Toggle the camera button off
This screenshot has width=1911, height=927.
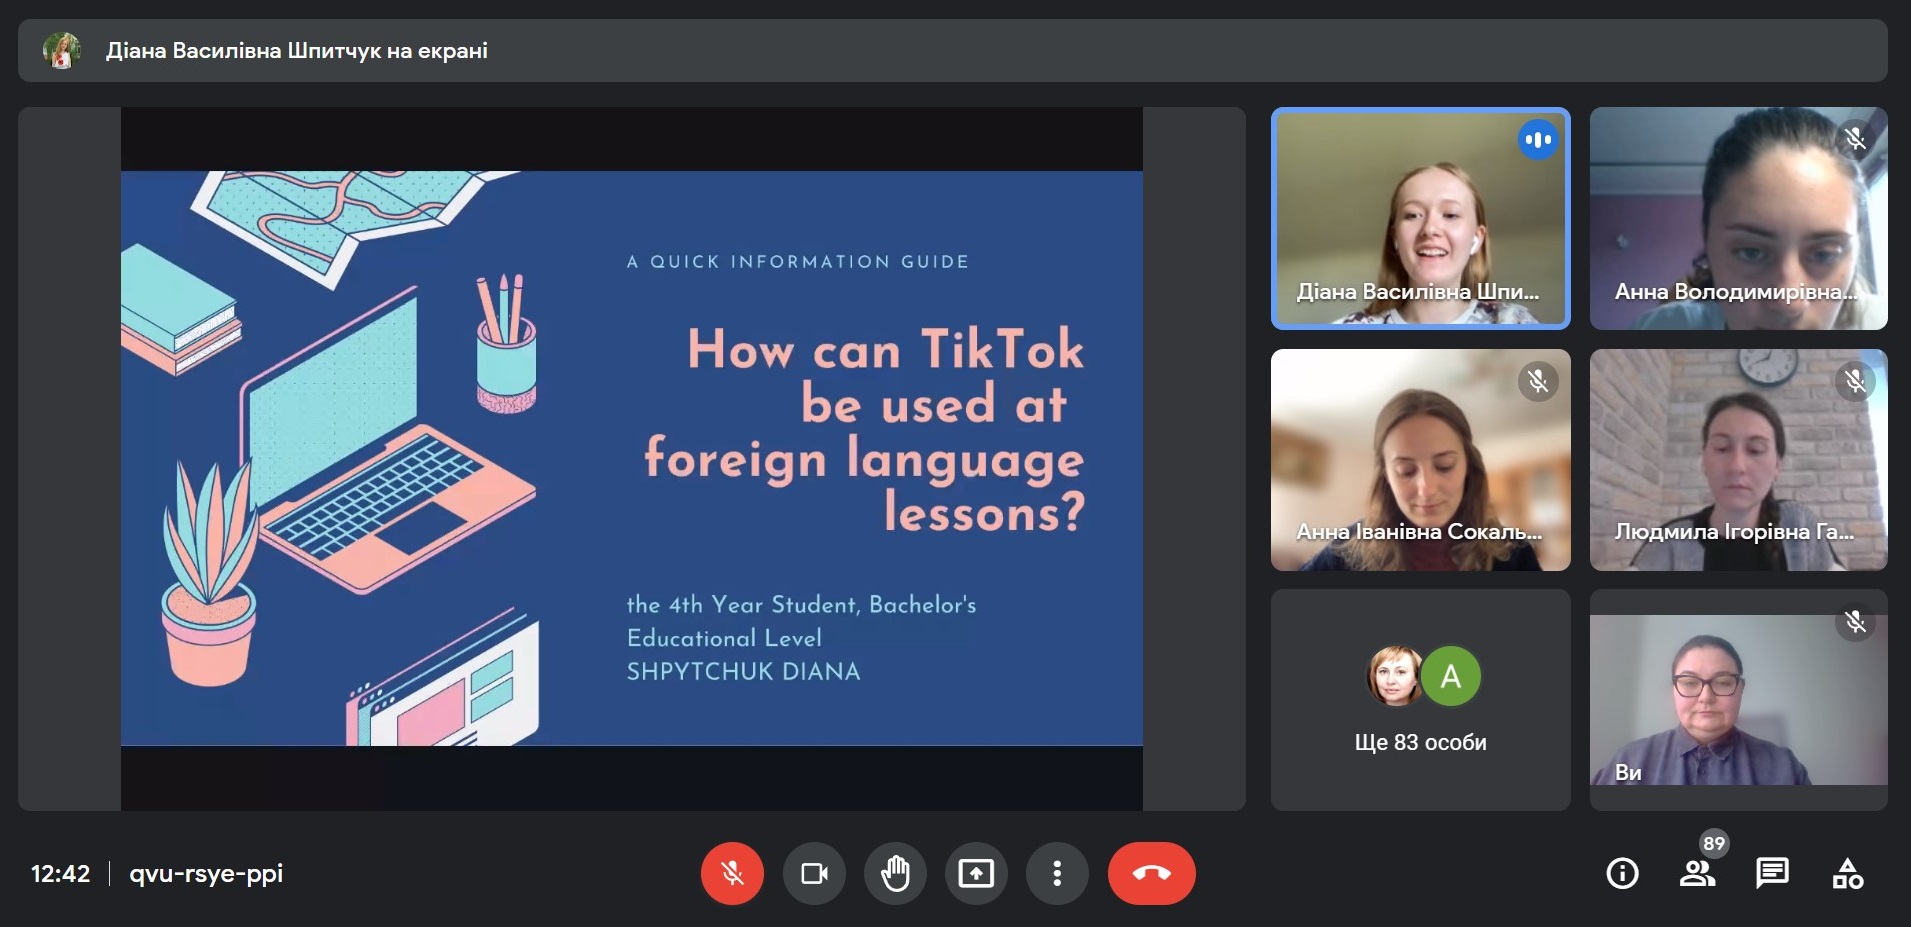point(814,873)
